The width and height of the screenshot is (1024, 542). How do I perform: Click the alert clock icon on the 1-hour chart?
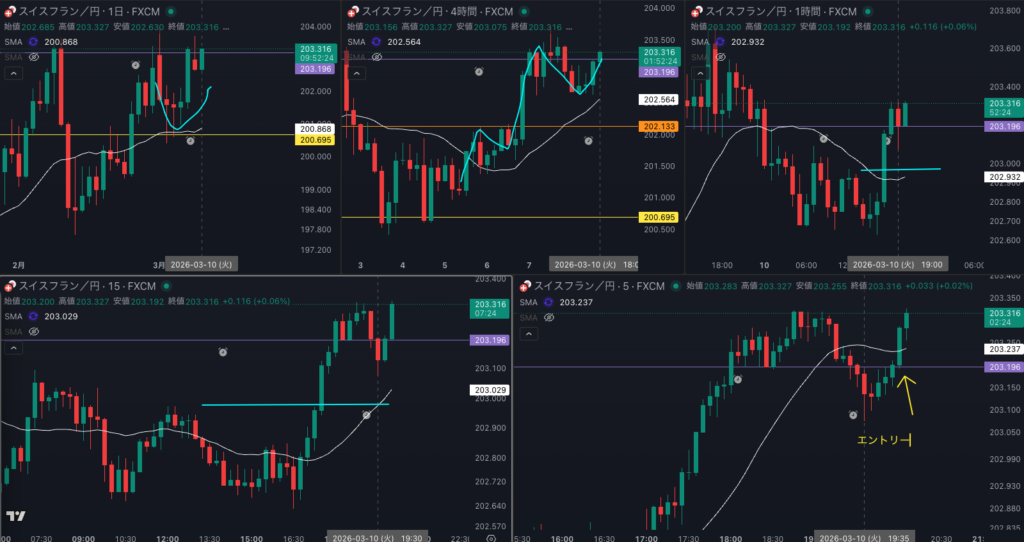[824, 139]
